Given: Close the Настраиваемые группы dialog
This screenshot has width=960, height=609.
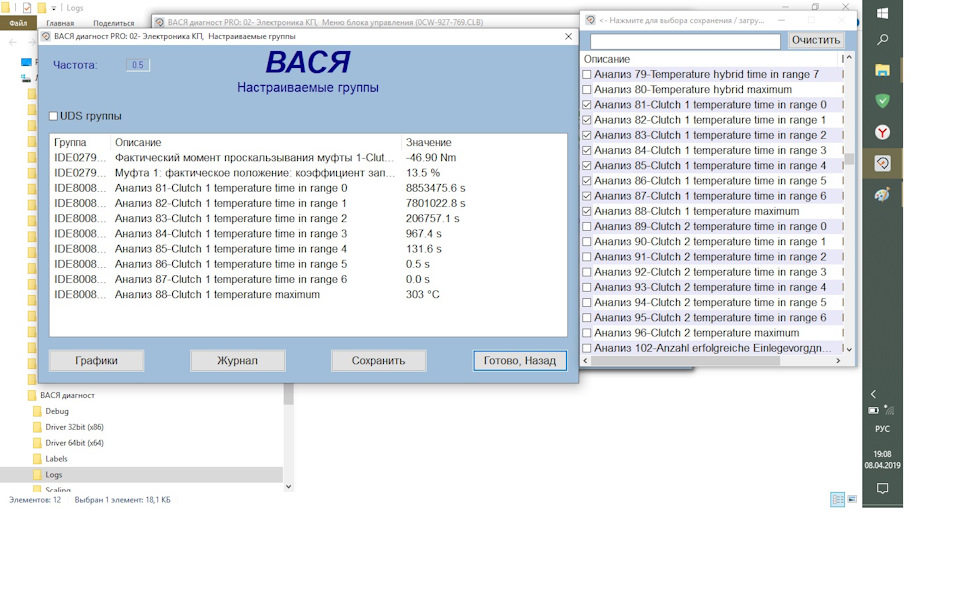Looking at the screenshot, I should (568, 37).
